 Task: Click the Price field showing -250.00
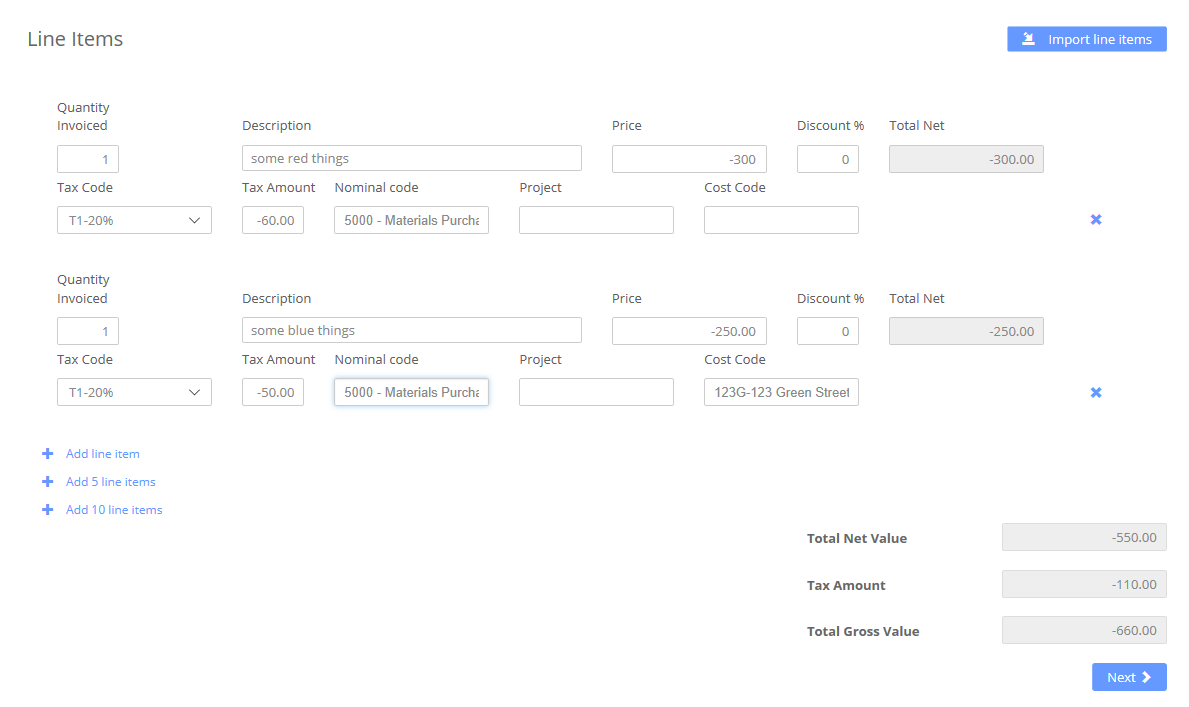[x=689, y=332]
